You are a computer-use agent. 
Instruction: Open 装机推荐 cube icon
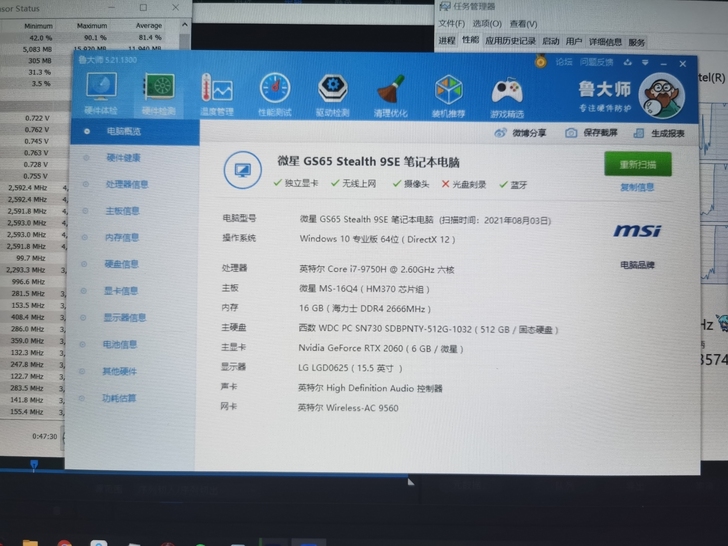pyautogui.click(x=448, y=96)
